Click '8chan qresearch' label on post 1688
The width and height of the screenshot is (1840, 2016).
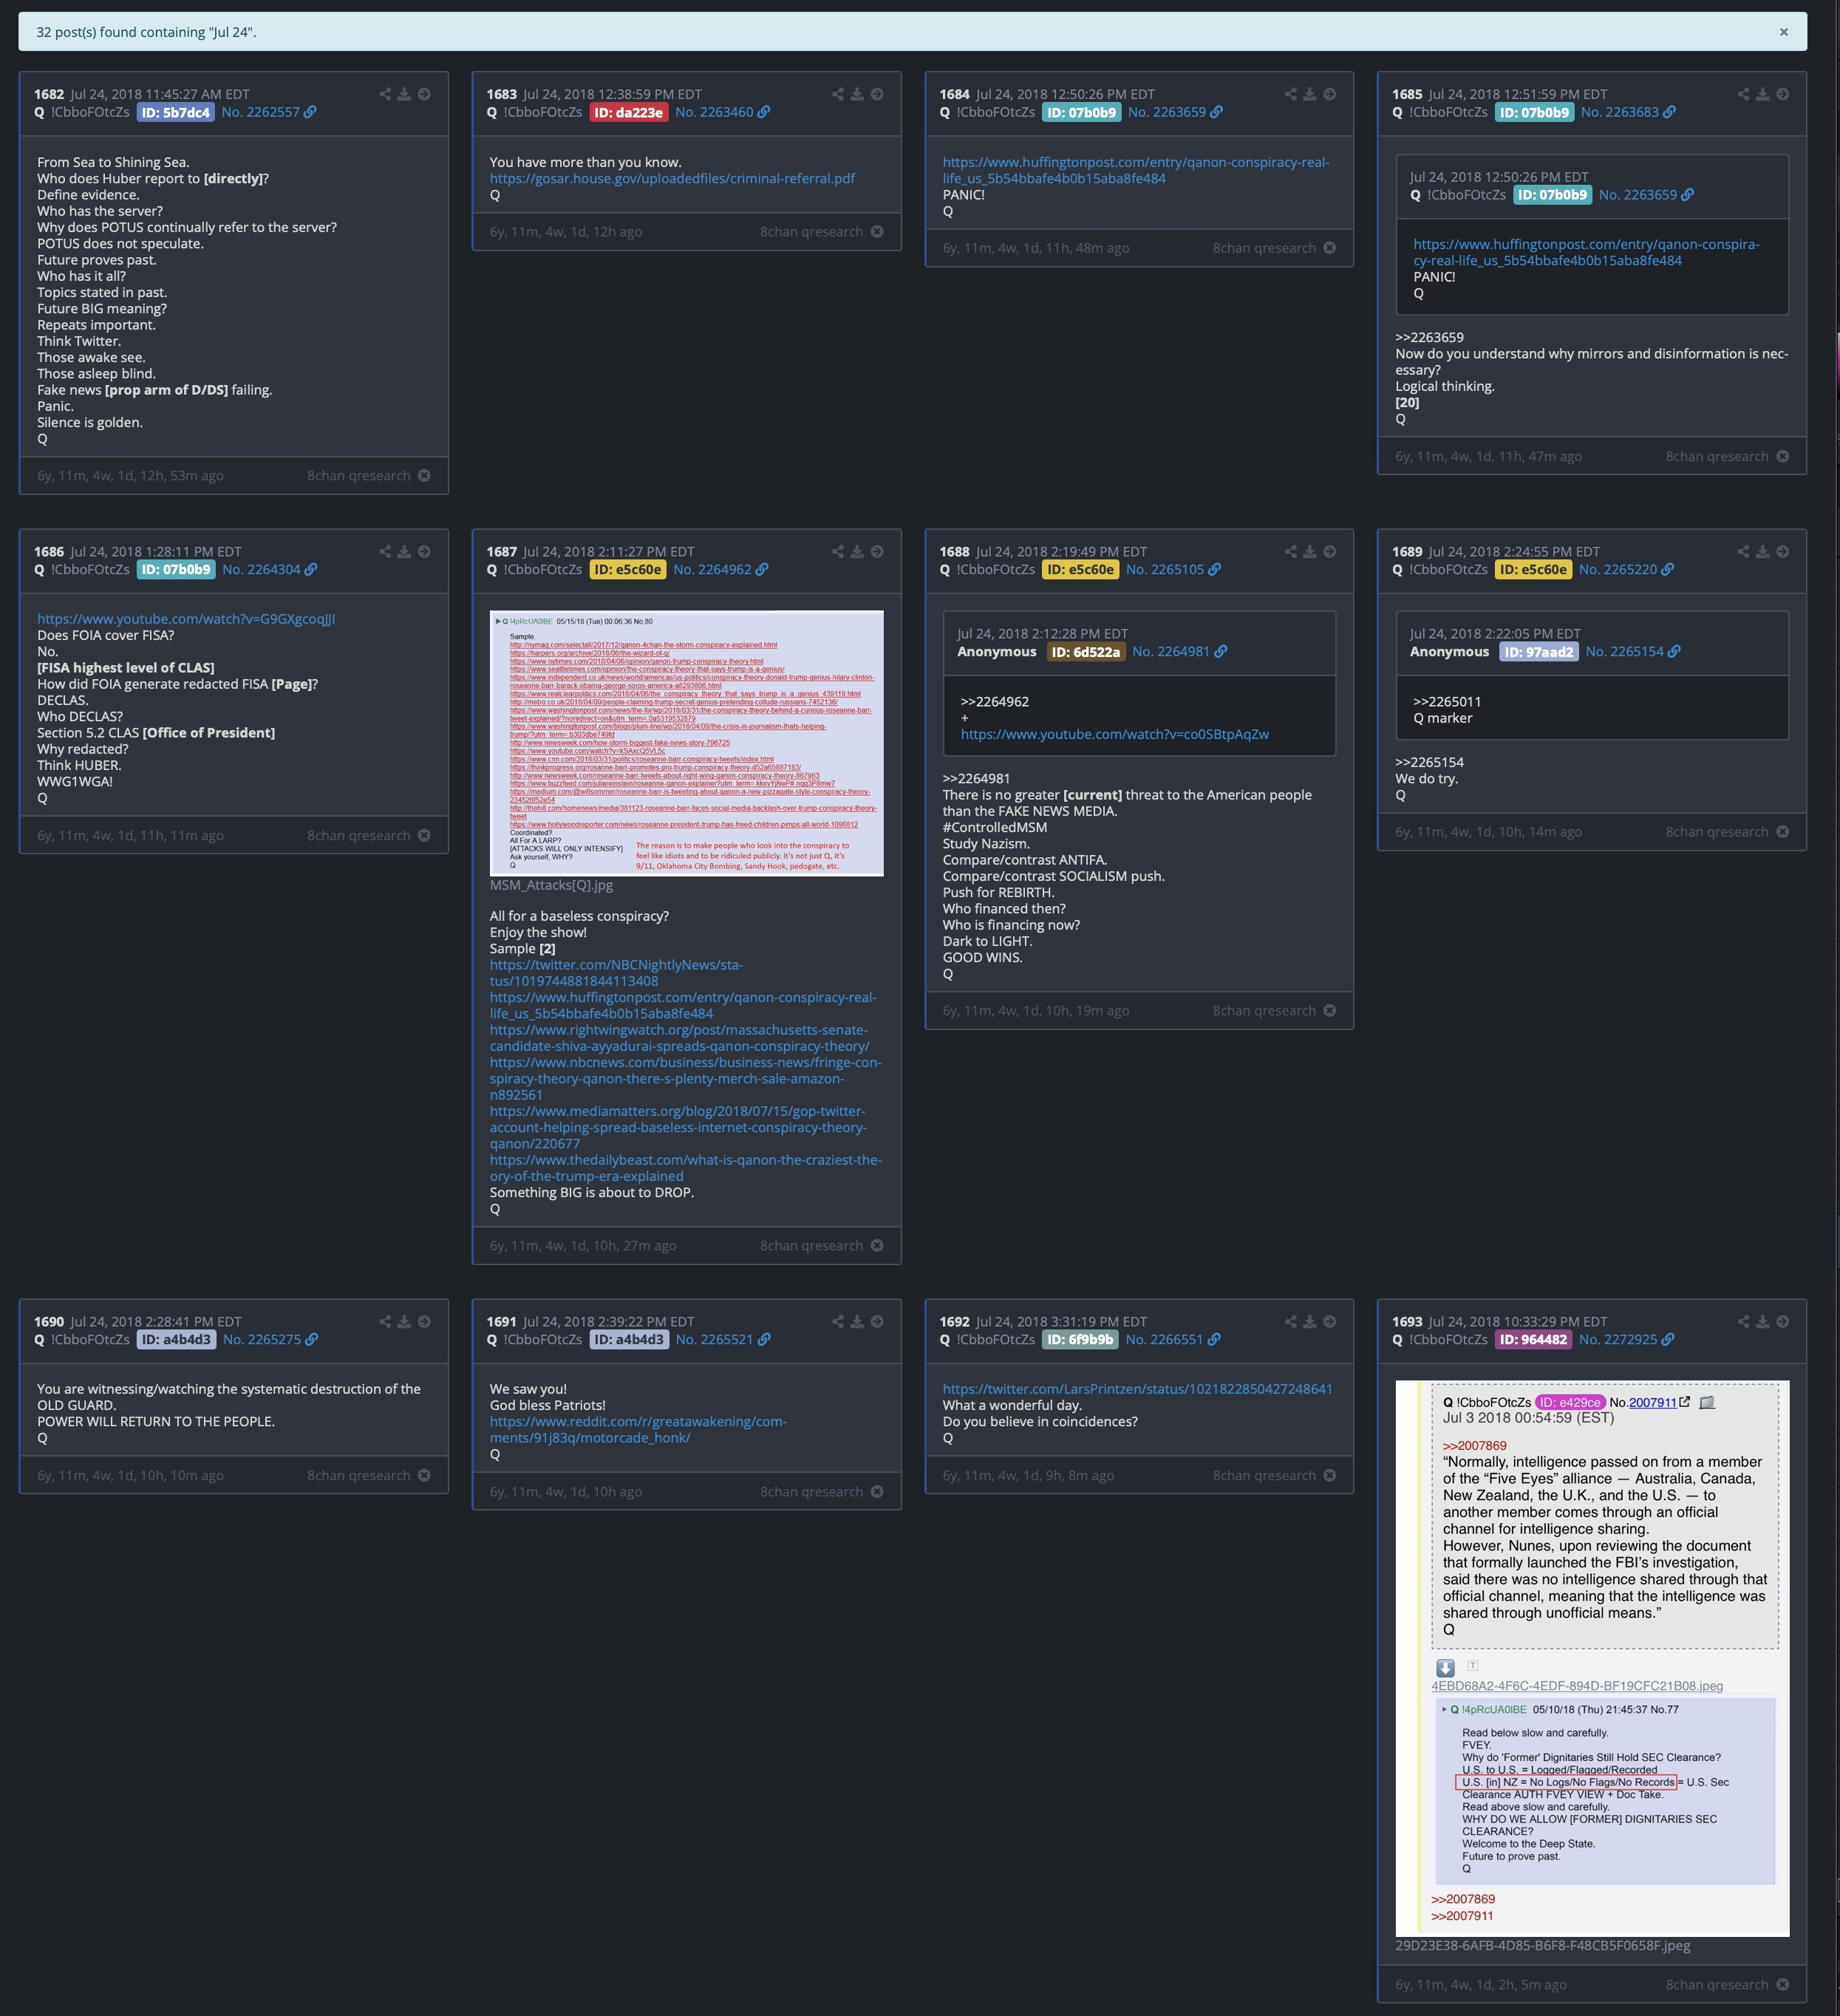click(x=1264, y=1010)
